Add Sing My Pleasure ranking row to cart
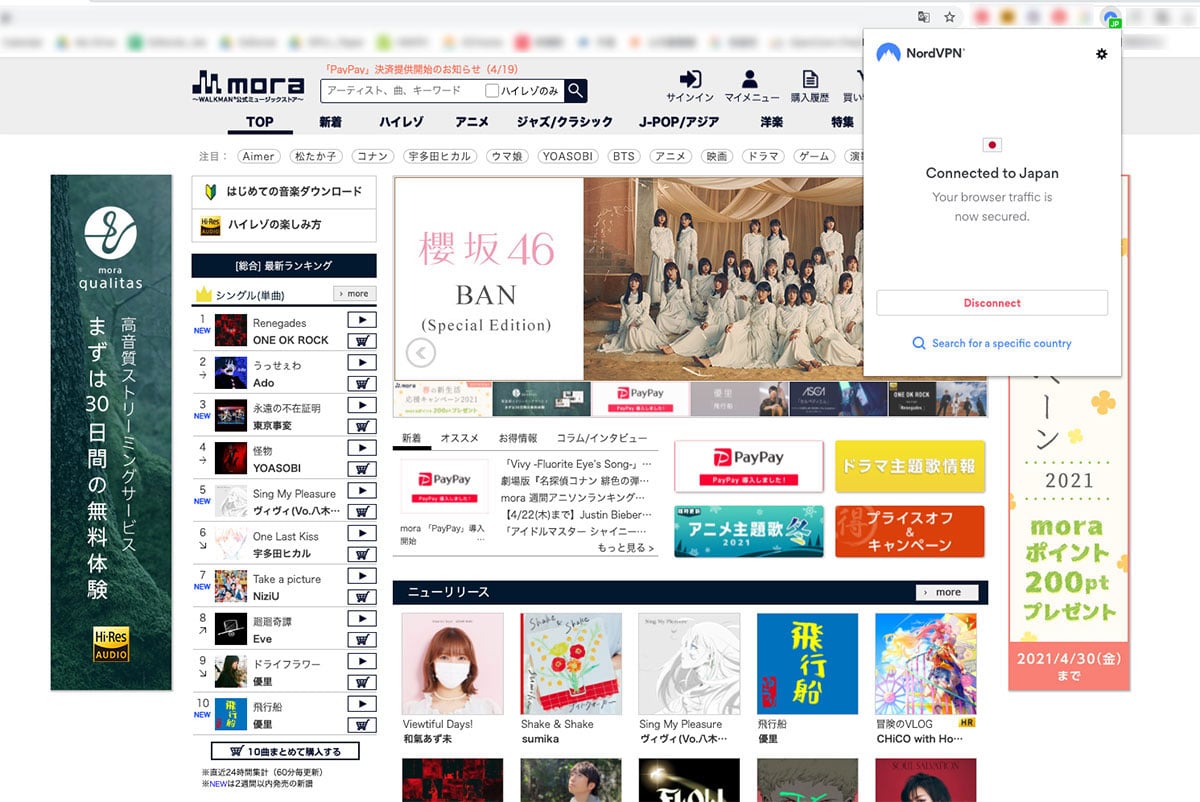 pyautogui.click(x=361, y=511)
